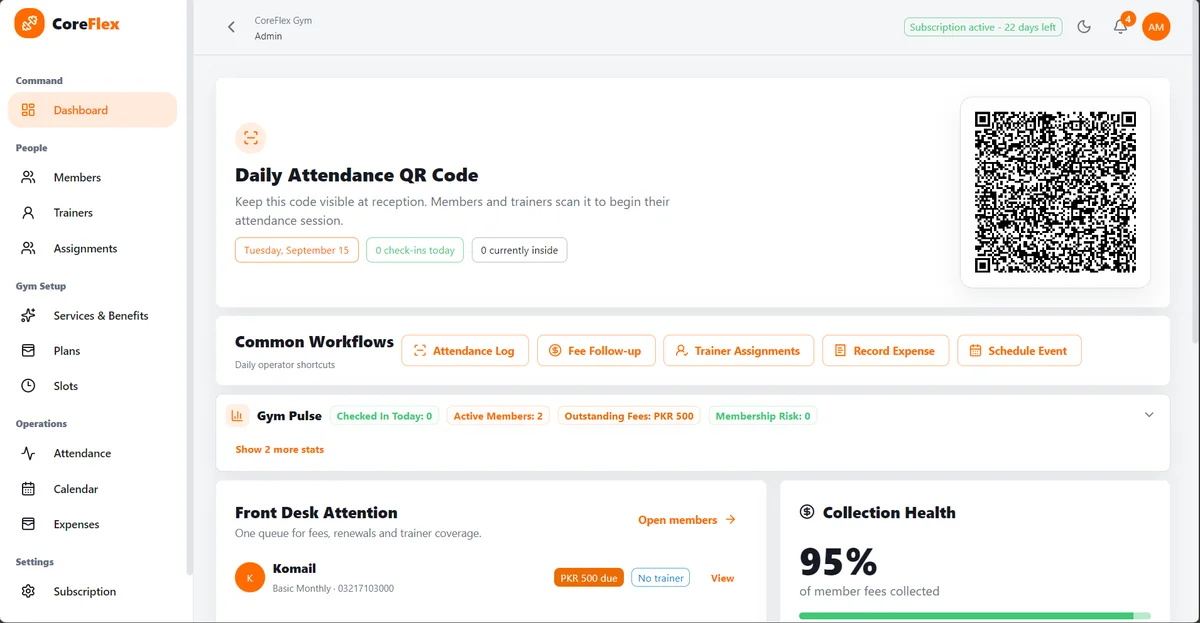Click the daily attendance QR code
This screenshot has height=623, width=1200.
coord(1055,192)
